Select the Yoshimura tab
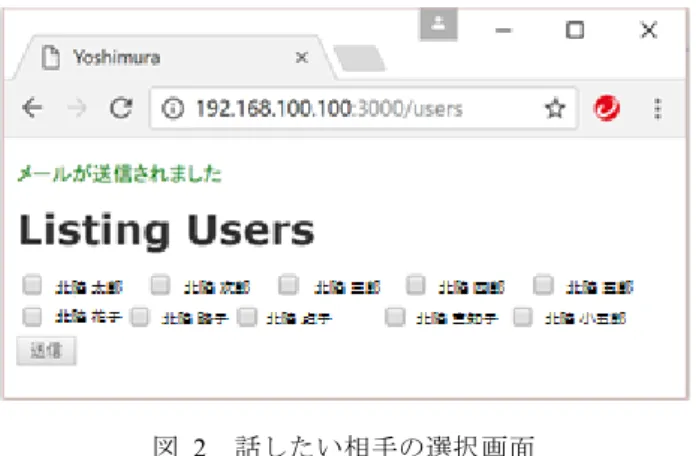The width and height of the screenshot is (696, 456). [173, 58]
